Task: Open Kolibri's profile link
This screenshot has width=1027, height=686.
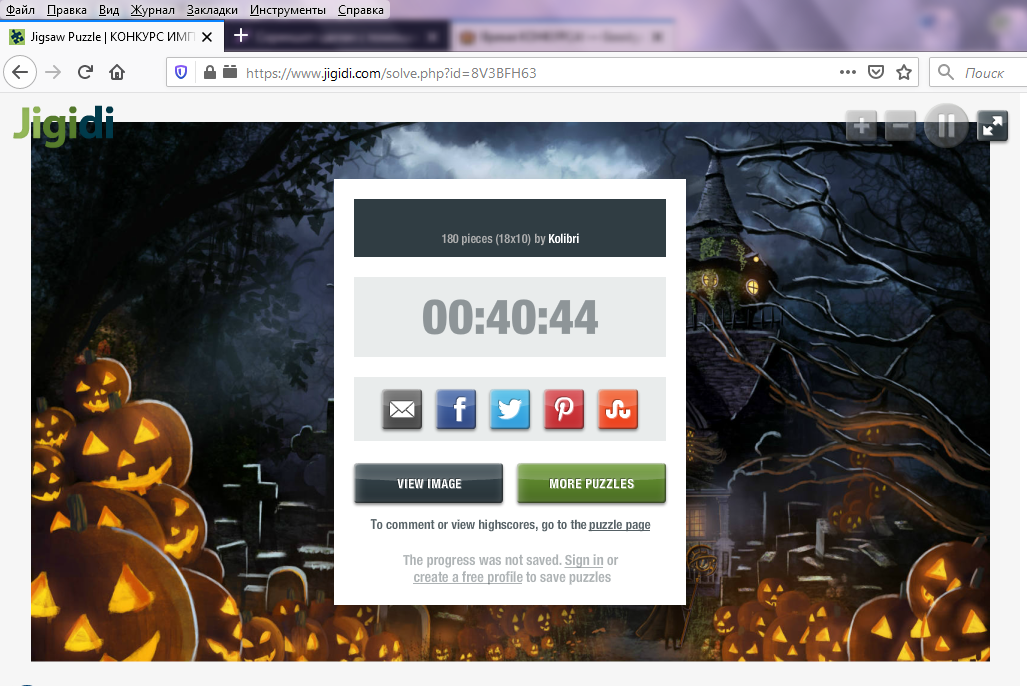Action: pos(563,238)
